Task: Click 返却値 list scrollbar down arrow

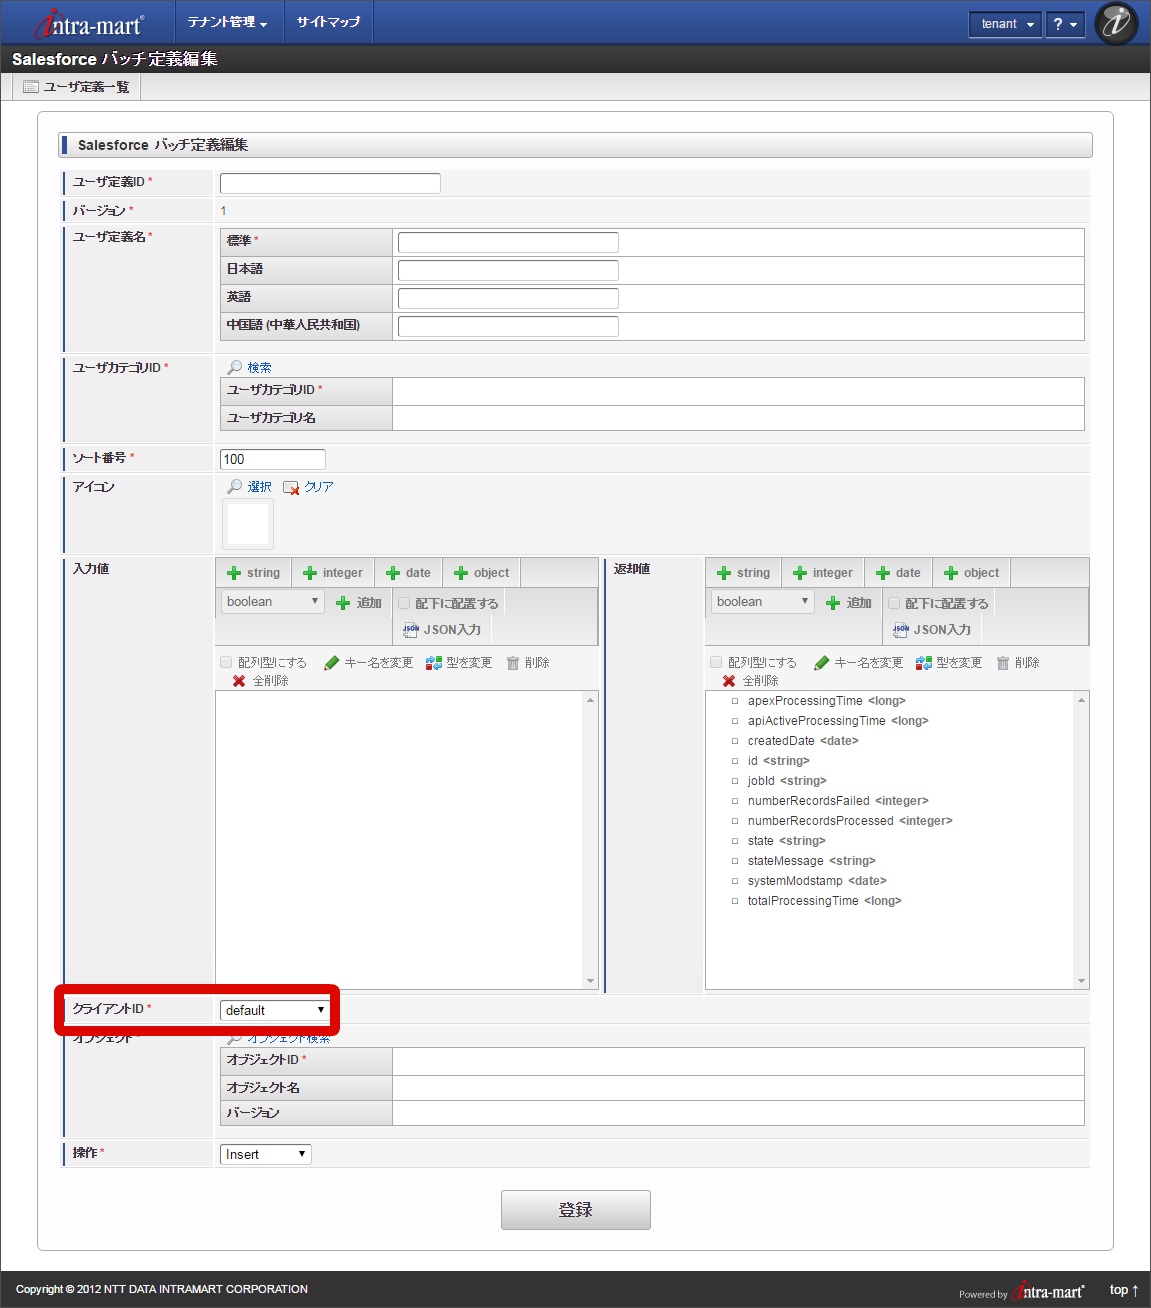Action: [x=1081, y=981]
